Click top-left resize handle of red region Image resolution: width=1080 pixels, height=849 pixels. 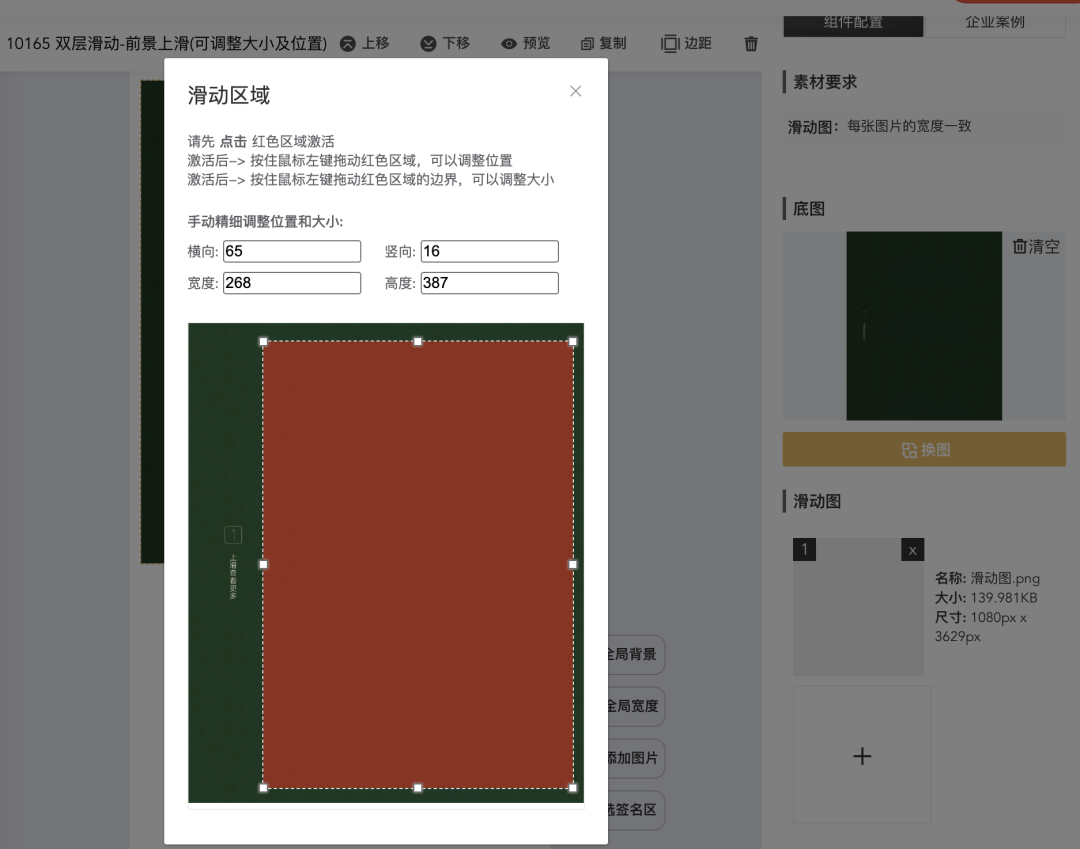click(263, 342)
